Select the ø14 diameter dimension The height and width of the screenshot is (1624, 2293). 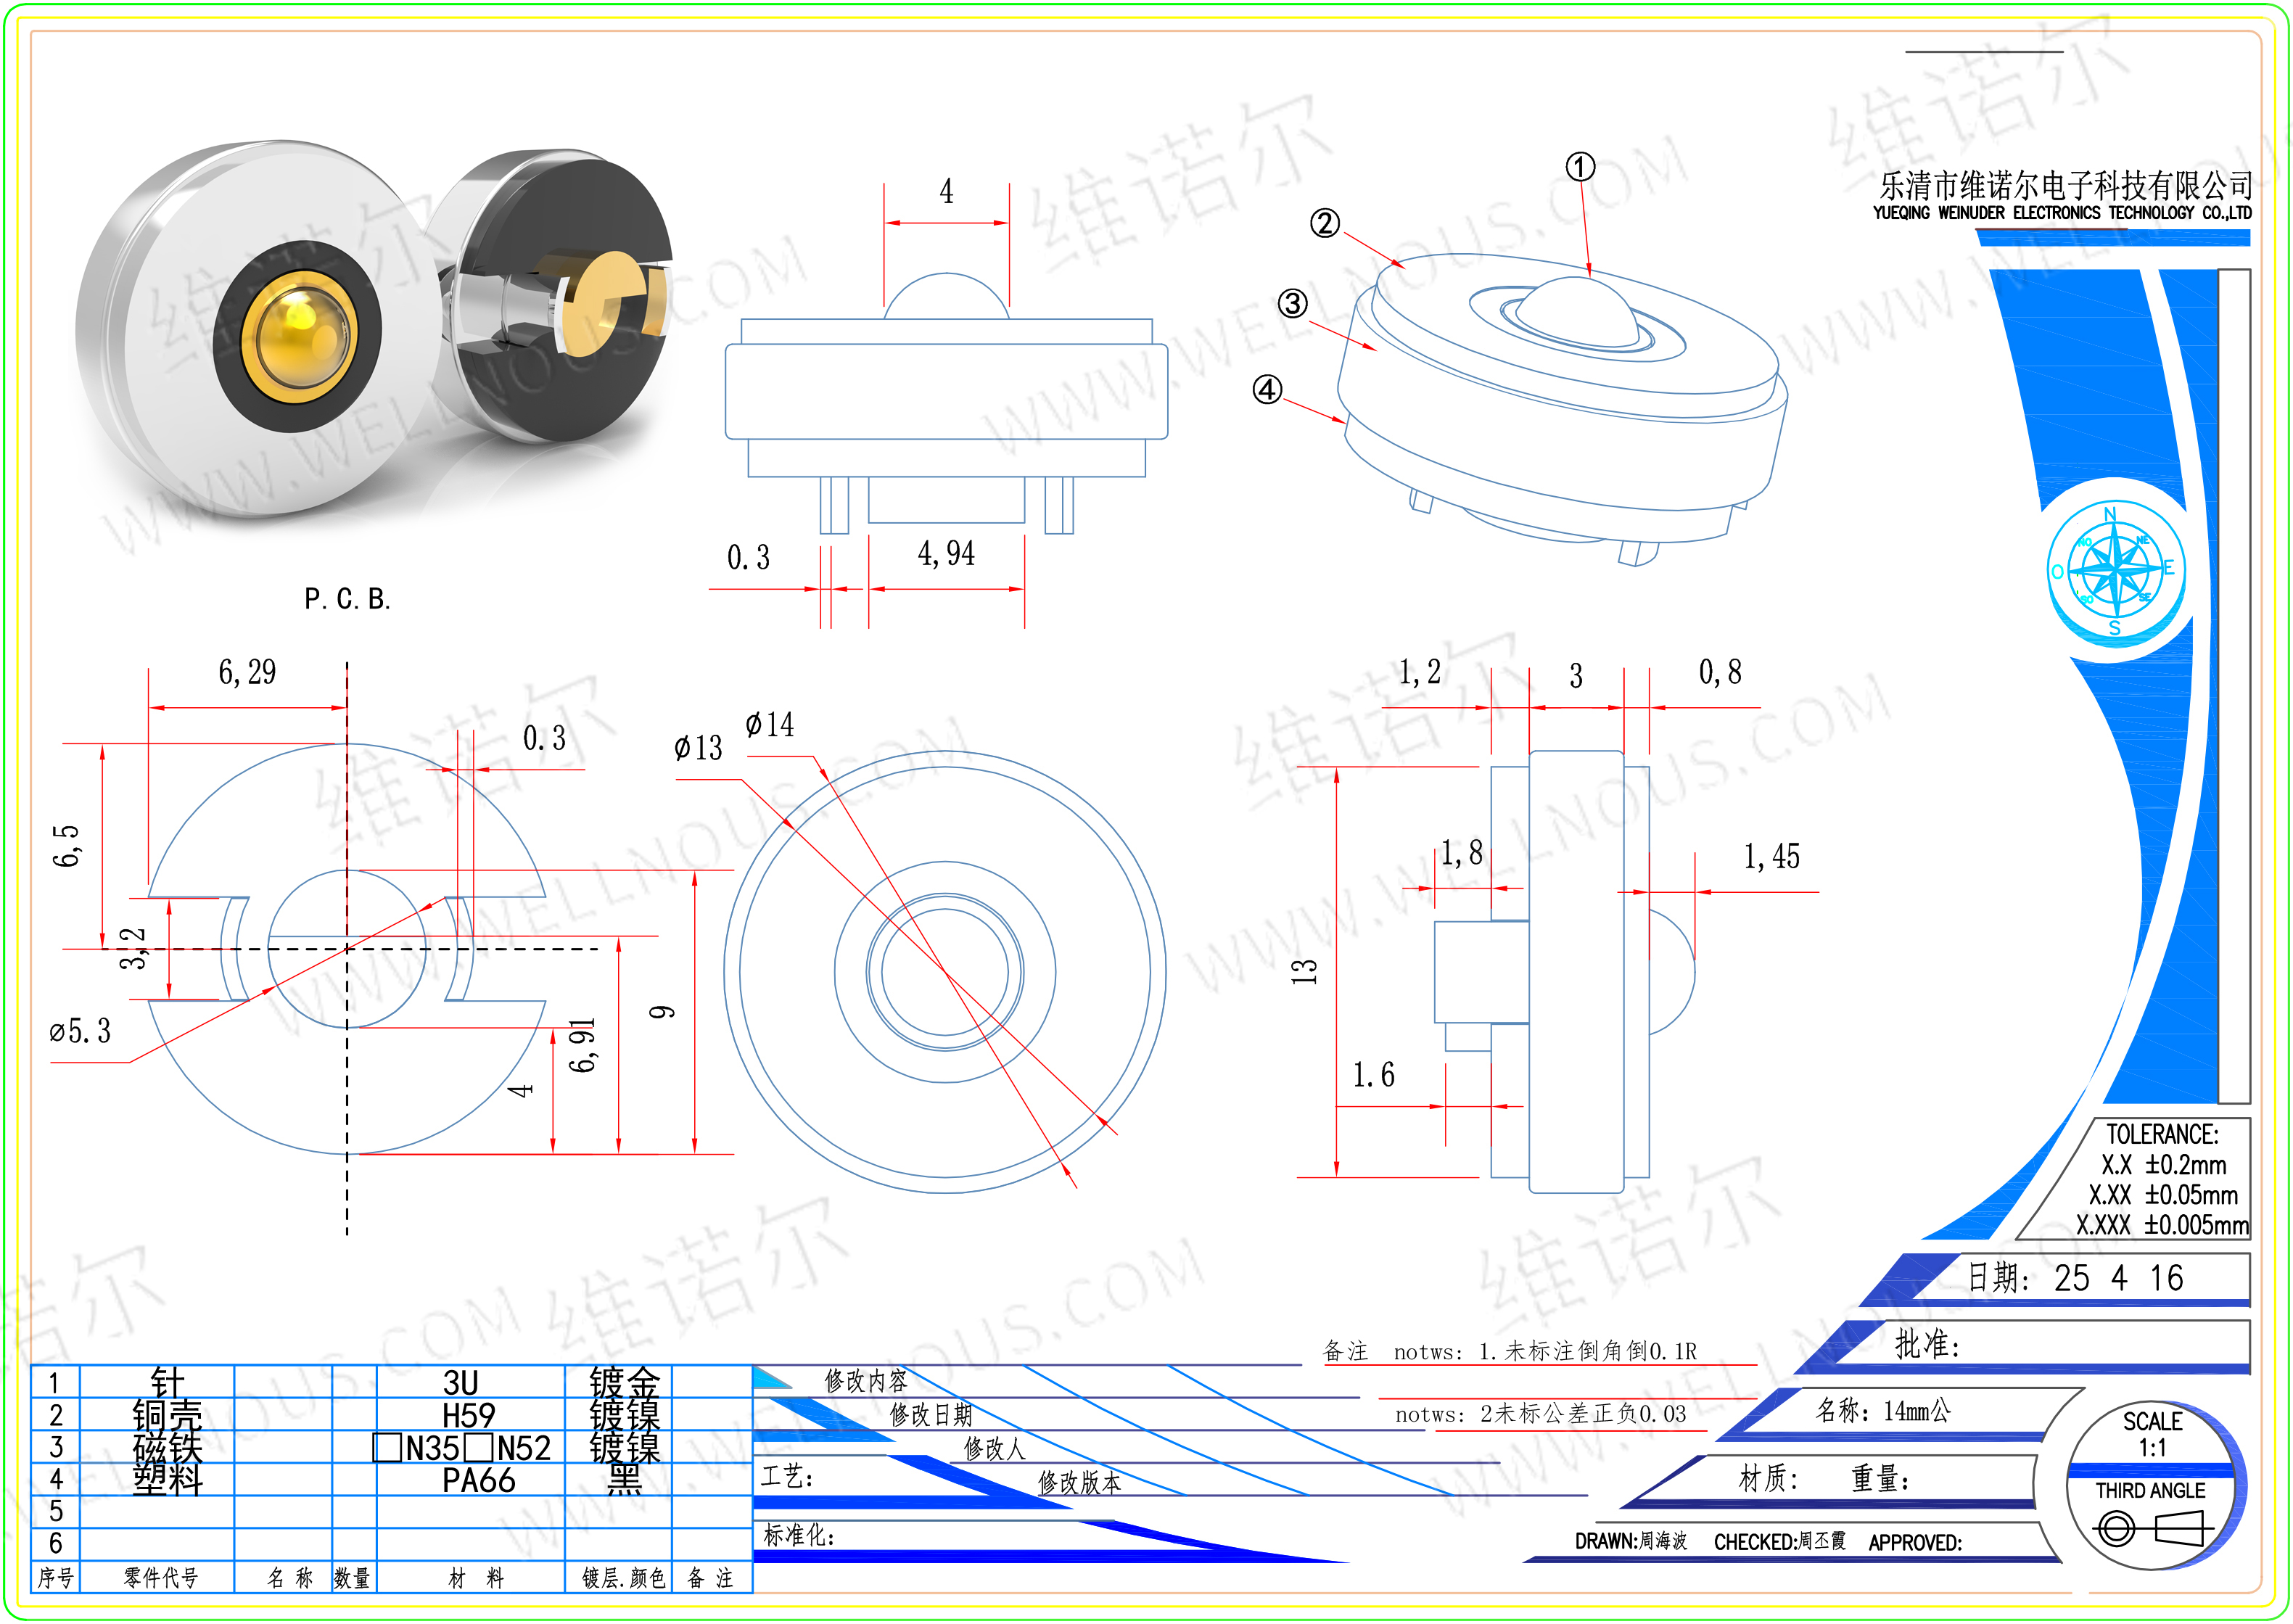770,725
